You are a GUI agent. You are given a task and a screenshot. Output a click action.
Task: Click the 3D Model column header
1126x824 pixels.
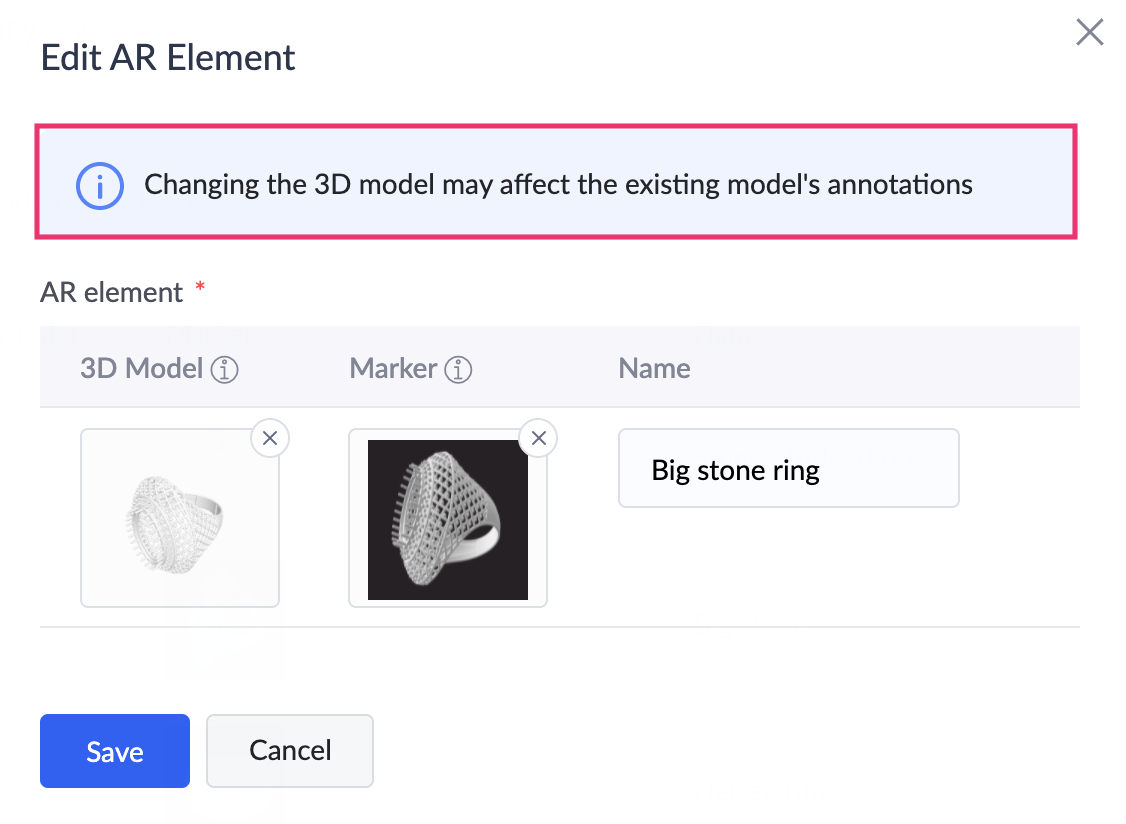pos(141,369)
